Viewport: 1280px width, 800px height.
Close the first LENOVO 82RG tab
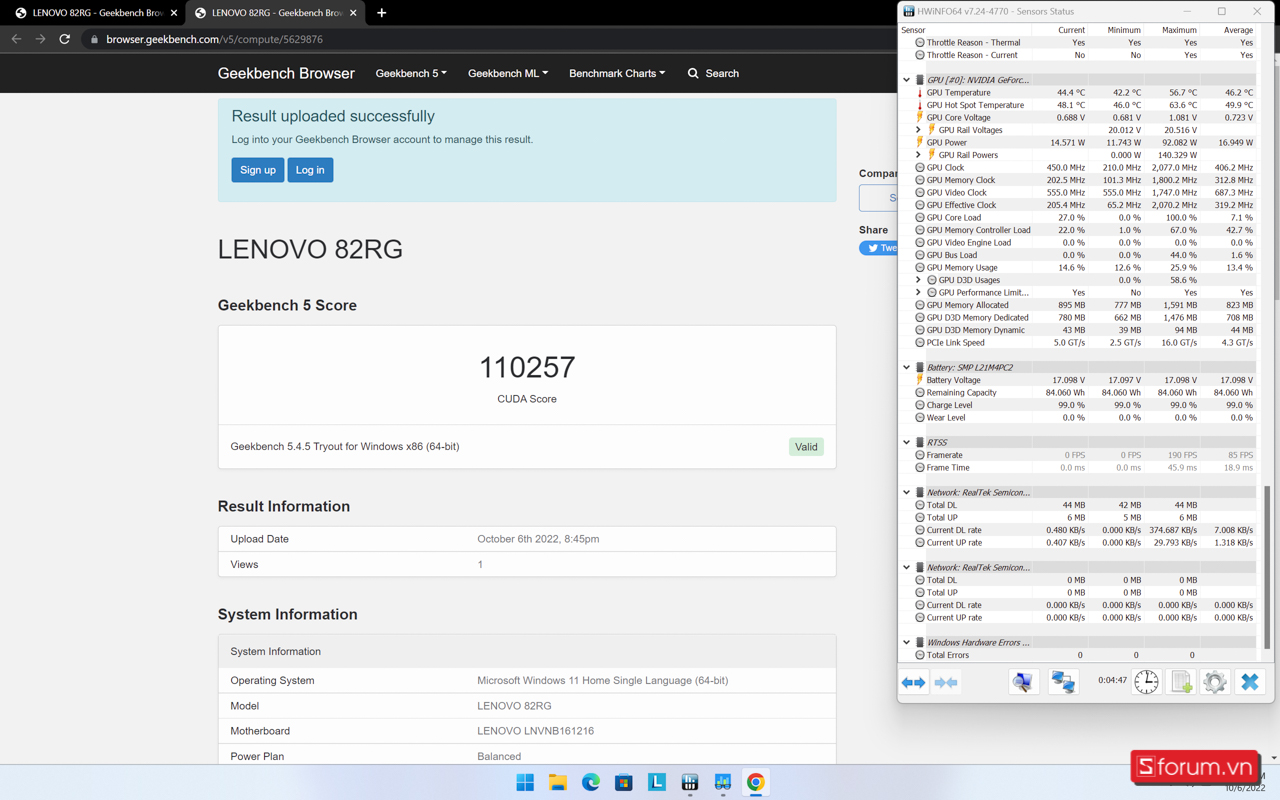(173, 13)
